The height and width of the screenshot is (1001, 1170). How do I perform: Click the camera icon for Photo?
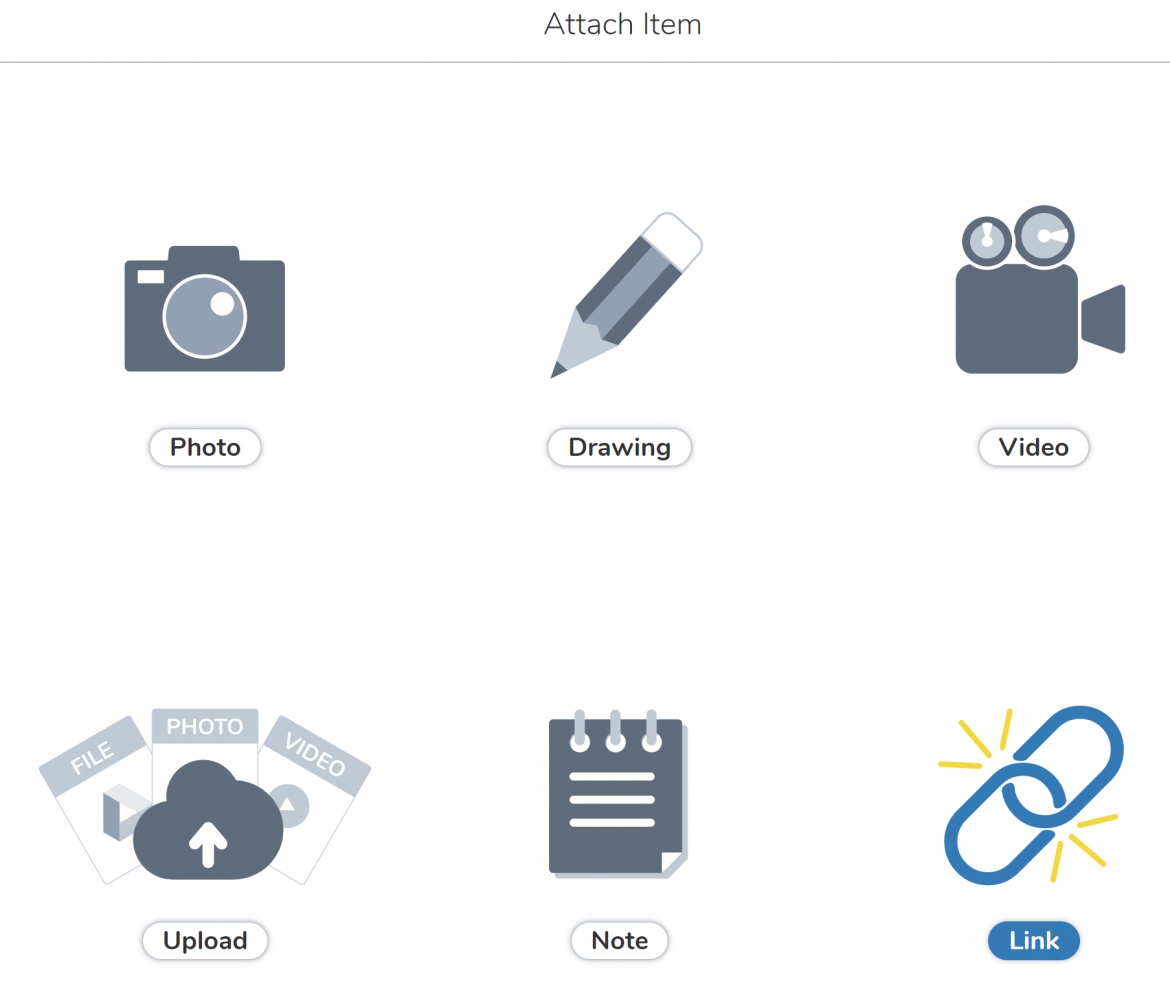tap(204, 308)
